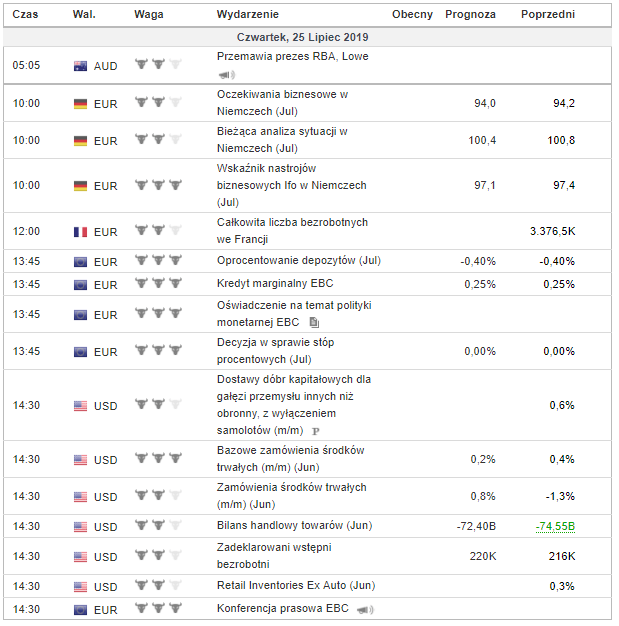Screen dimensions: 619x626
Task: Click the US flag beside Retail Inventories Ex Auto
Action: point(80,586)
